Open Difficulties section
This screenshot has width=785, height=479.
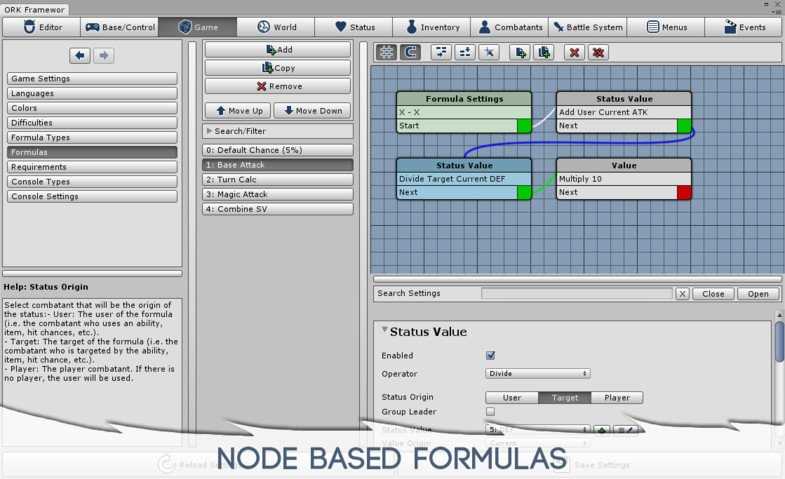[92, 123]
